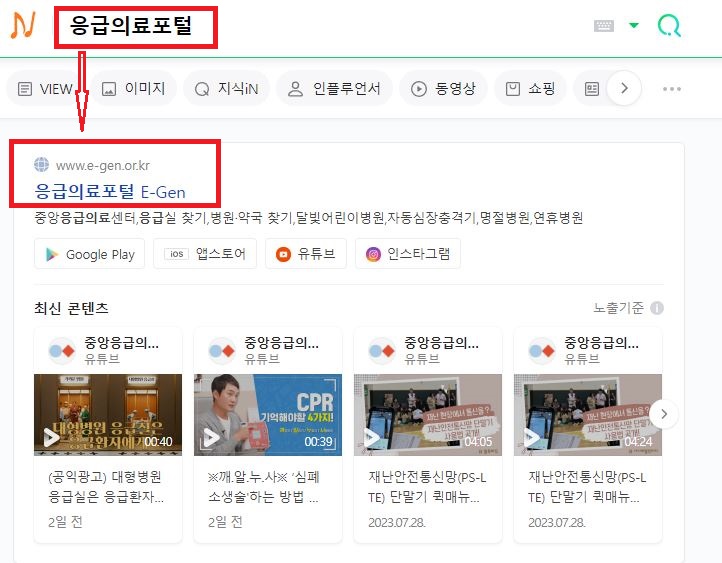
Task: Click channel logo on the 04:24 video card
Action: [x=542, y=351]
